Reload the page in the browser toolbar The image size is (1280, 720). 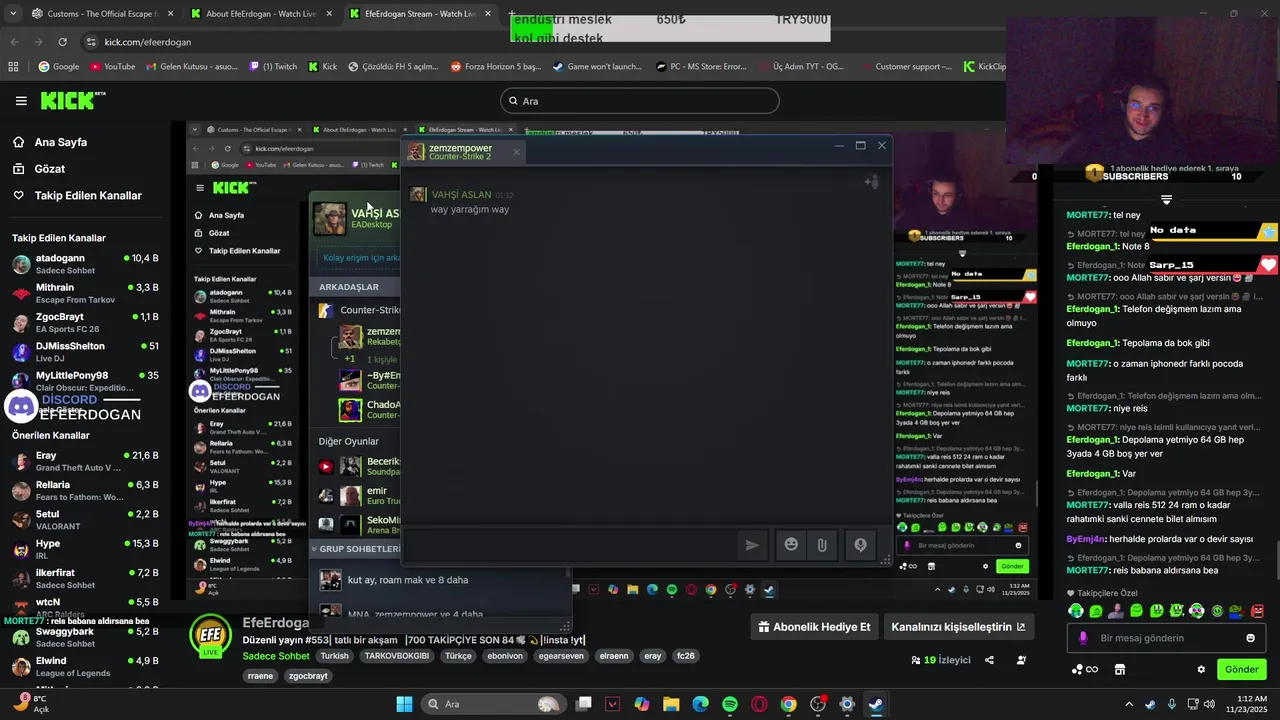[x=62, y=42]
